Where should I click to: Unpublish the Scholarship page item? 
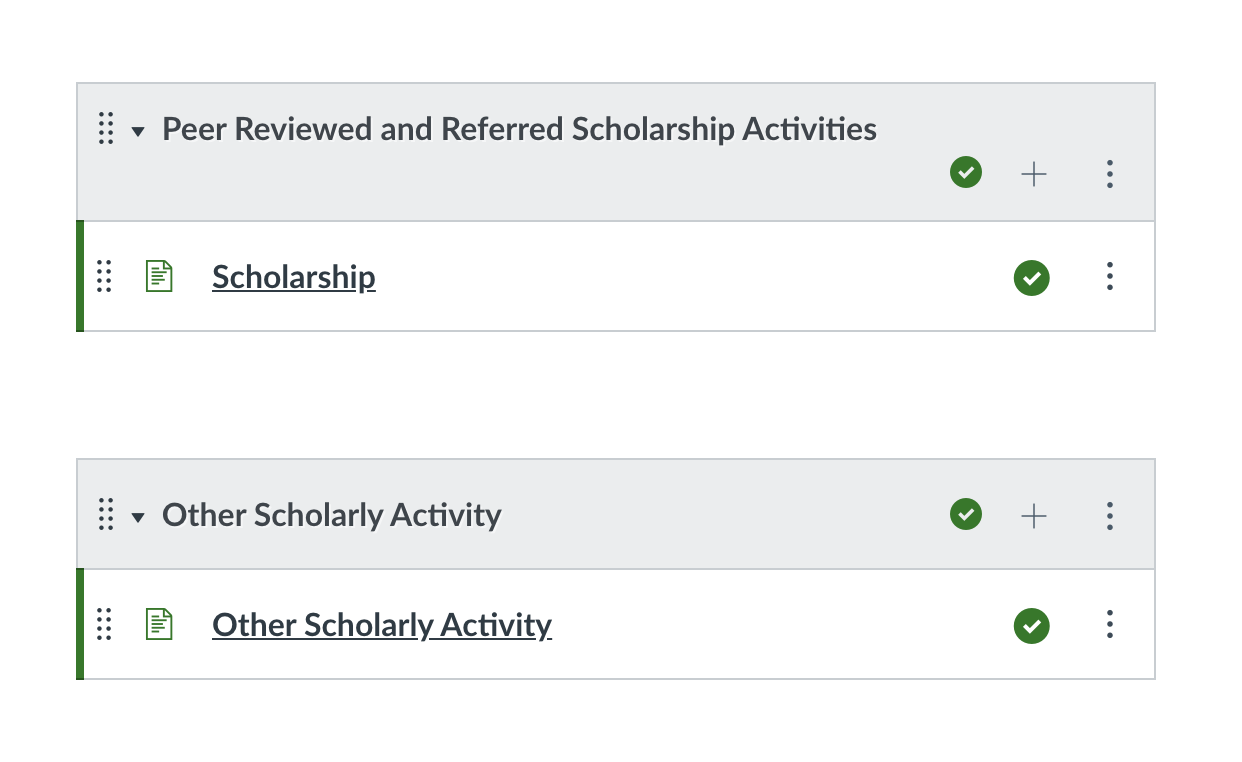tap(1032, 277)
